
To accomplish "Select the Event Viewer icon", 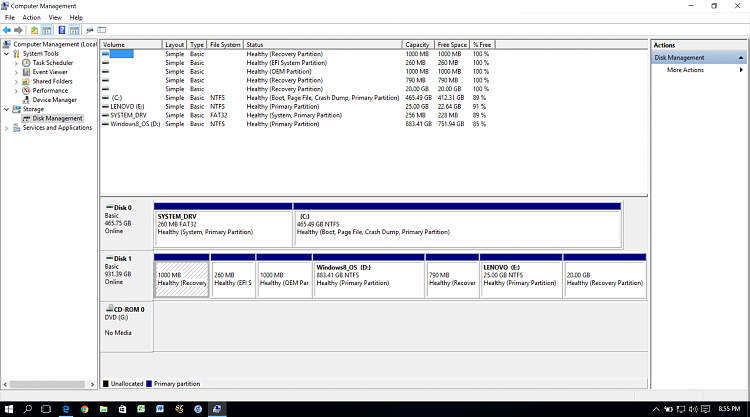I will pos(26,72).
